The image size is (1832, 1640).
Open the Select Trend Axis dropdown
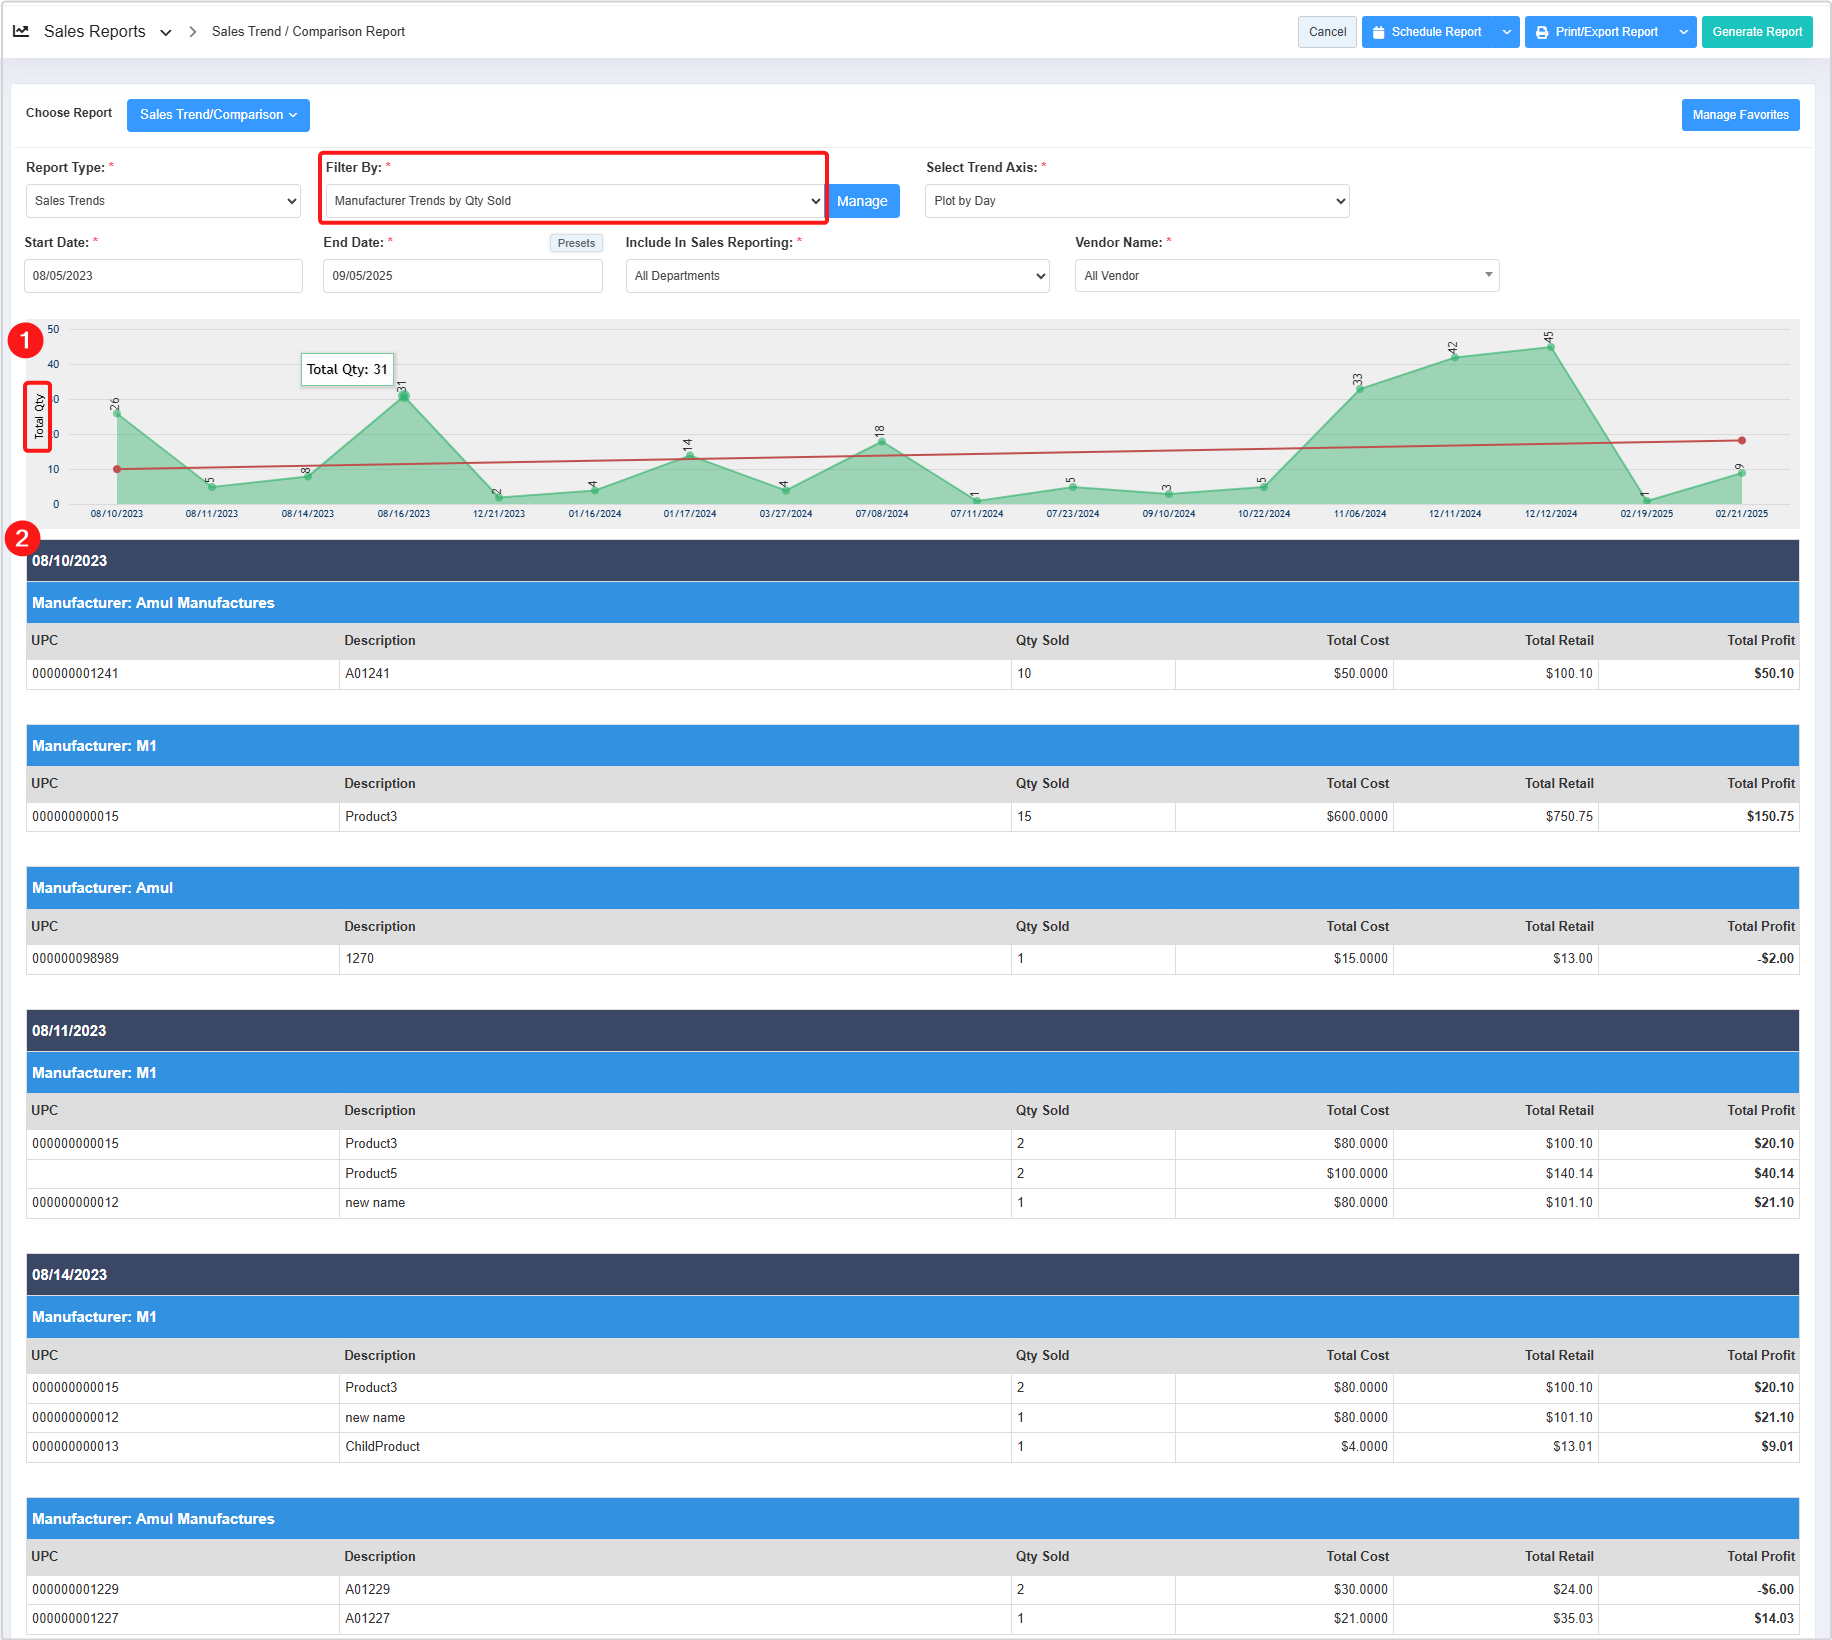[x=1137, y=201]
